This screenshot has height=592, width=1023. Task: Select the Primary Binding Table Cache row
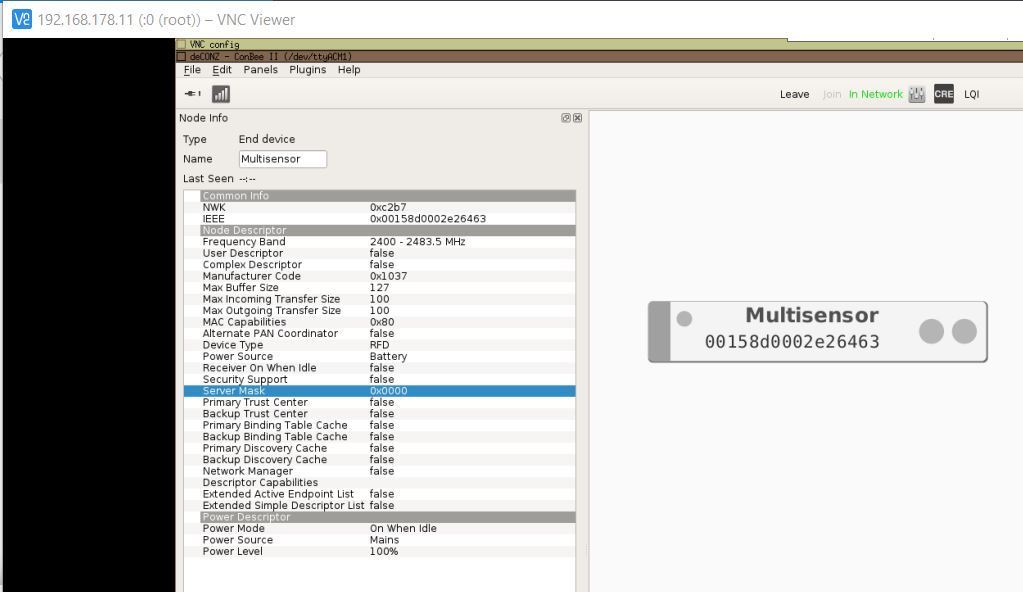tap(380, 425)
